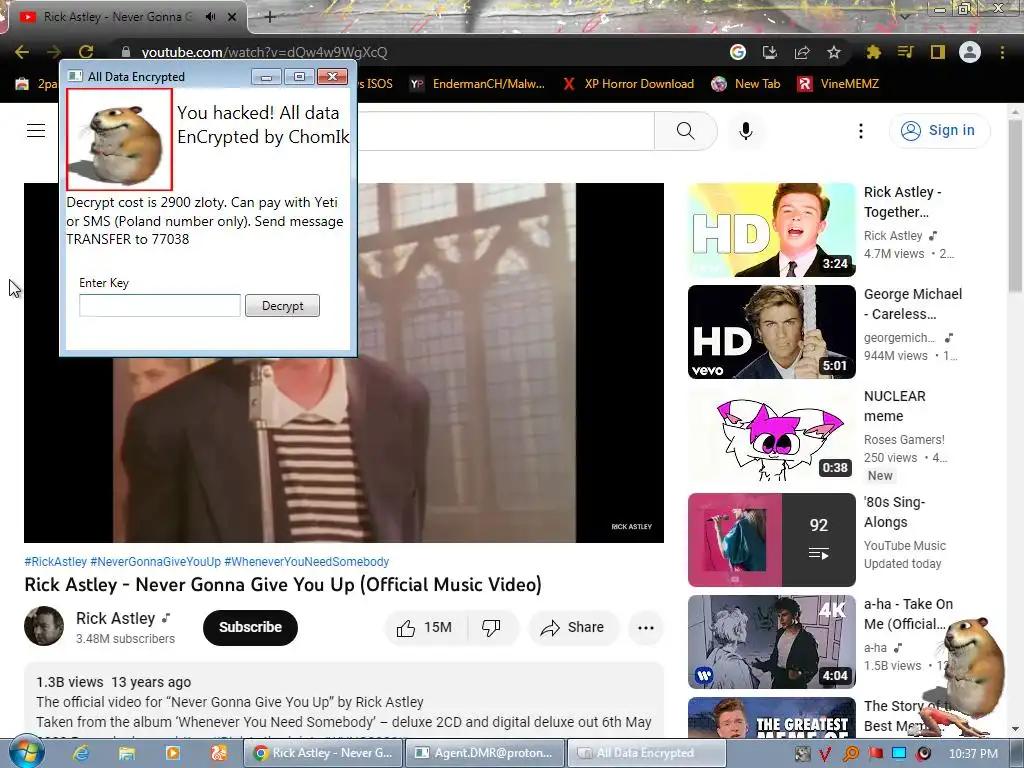The width and height of the screenshot is (1024, 768).
Task: Open more actions ellipsis beside Share
Action: click(646, 628)
